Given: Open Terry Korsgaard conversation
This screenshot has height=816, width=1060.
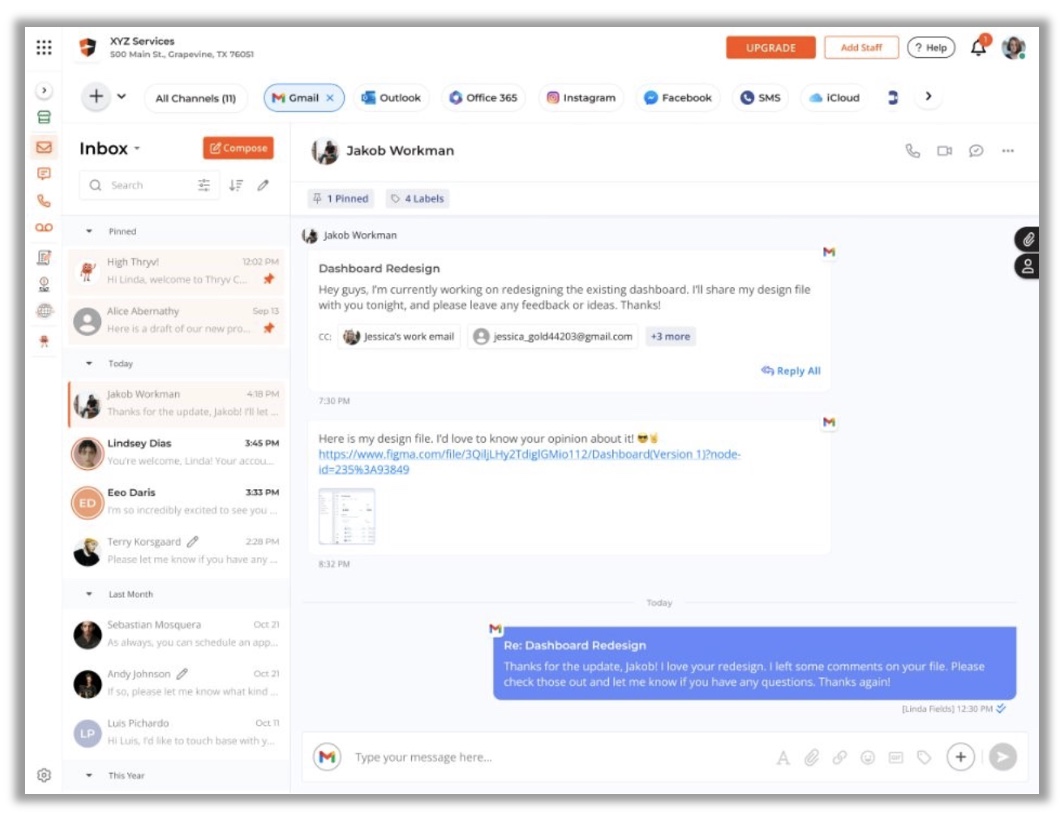Looking at the screenshot, I should tap(176, 551).
